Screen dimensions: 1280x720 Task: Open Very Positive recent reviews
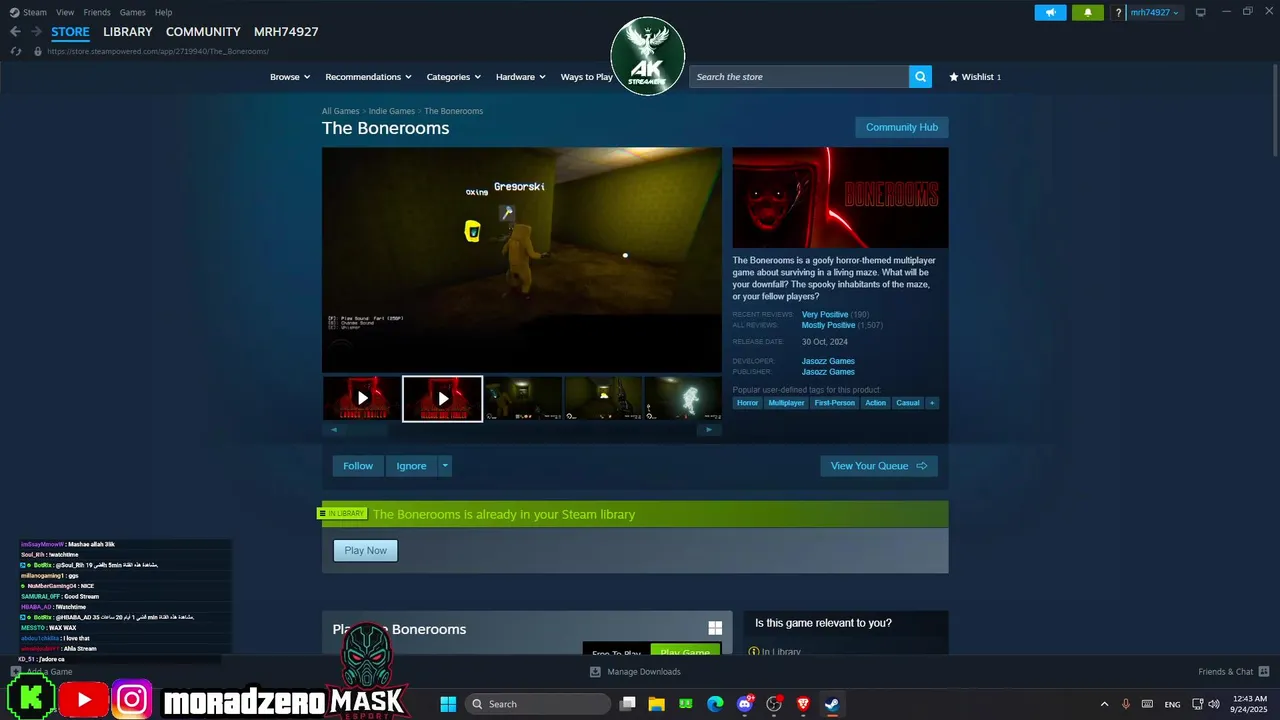[x=824, y=314]
